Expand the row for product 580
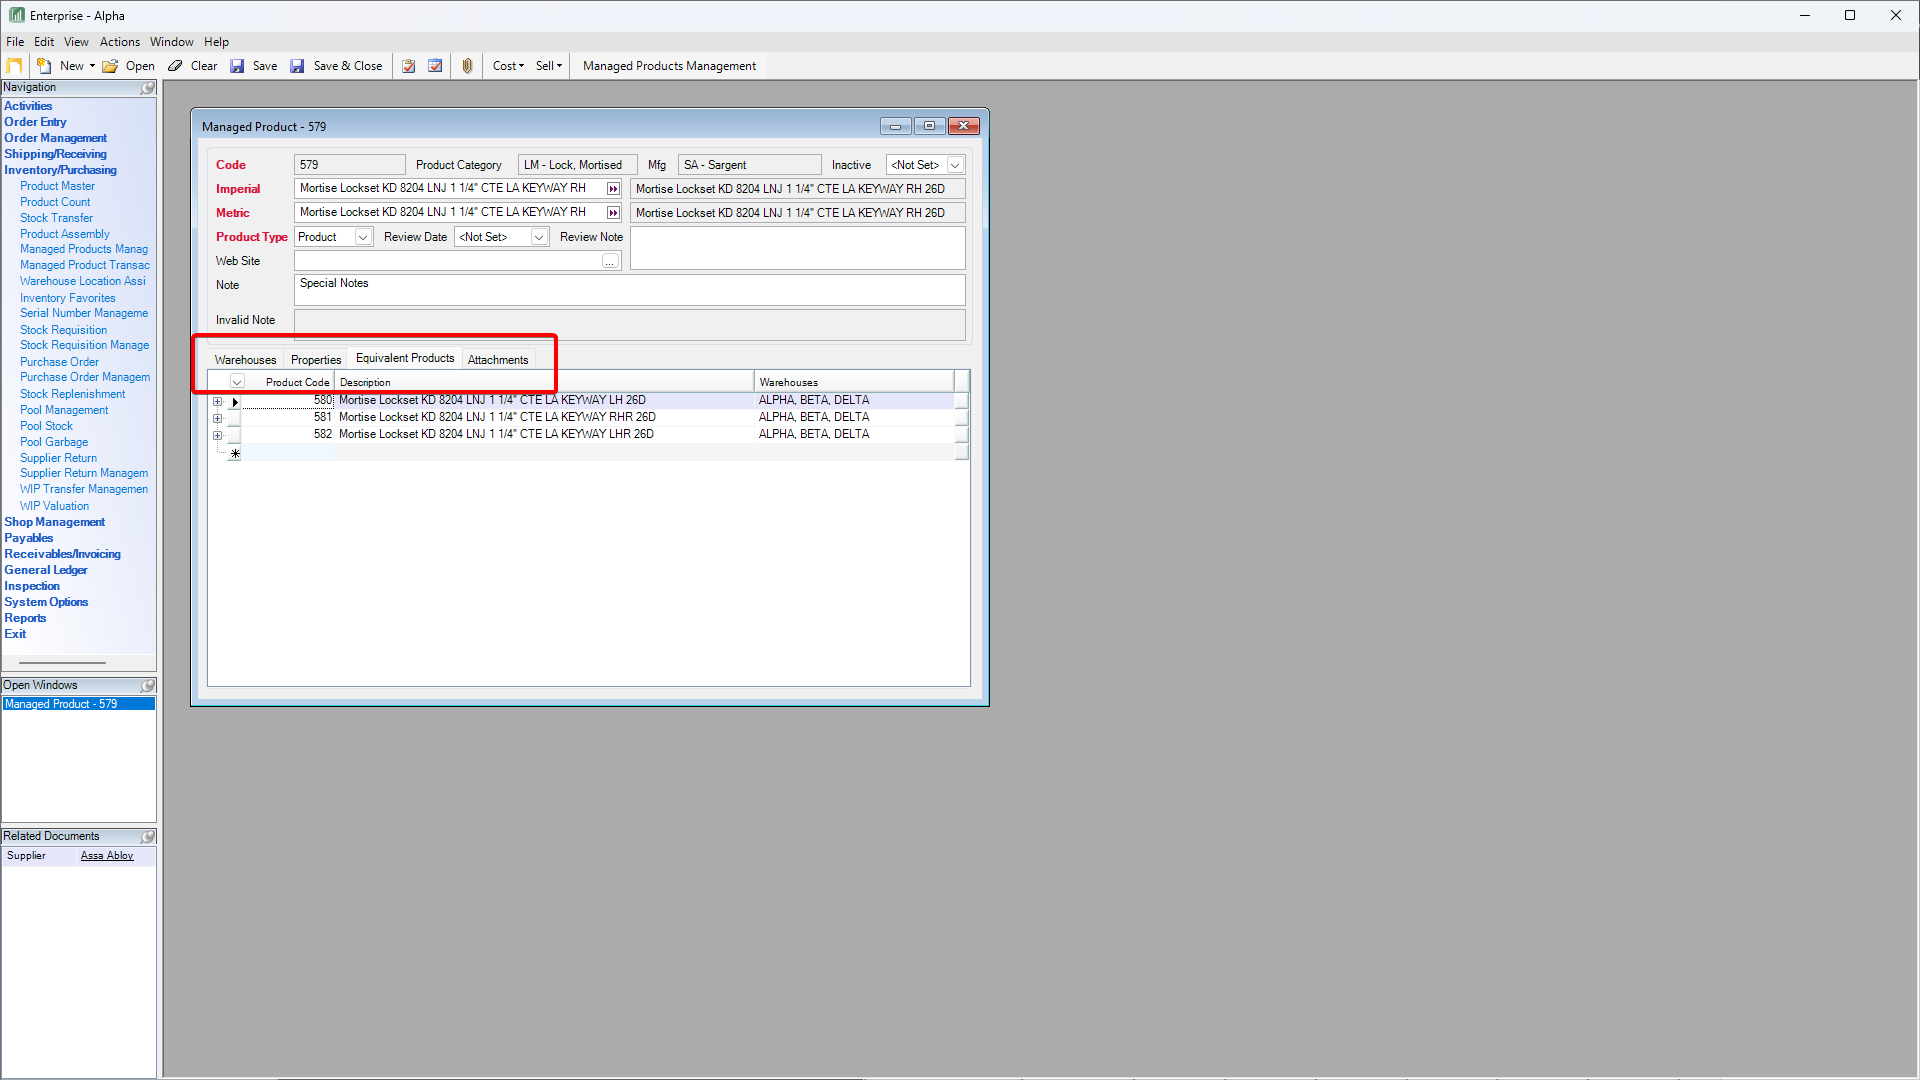The width and height of the screenshot is (1920, 1080). coord(217,401)
